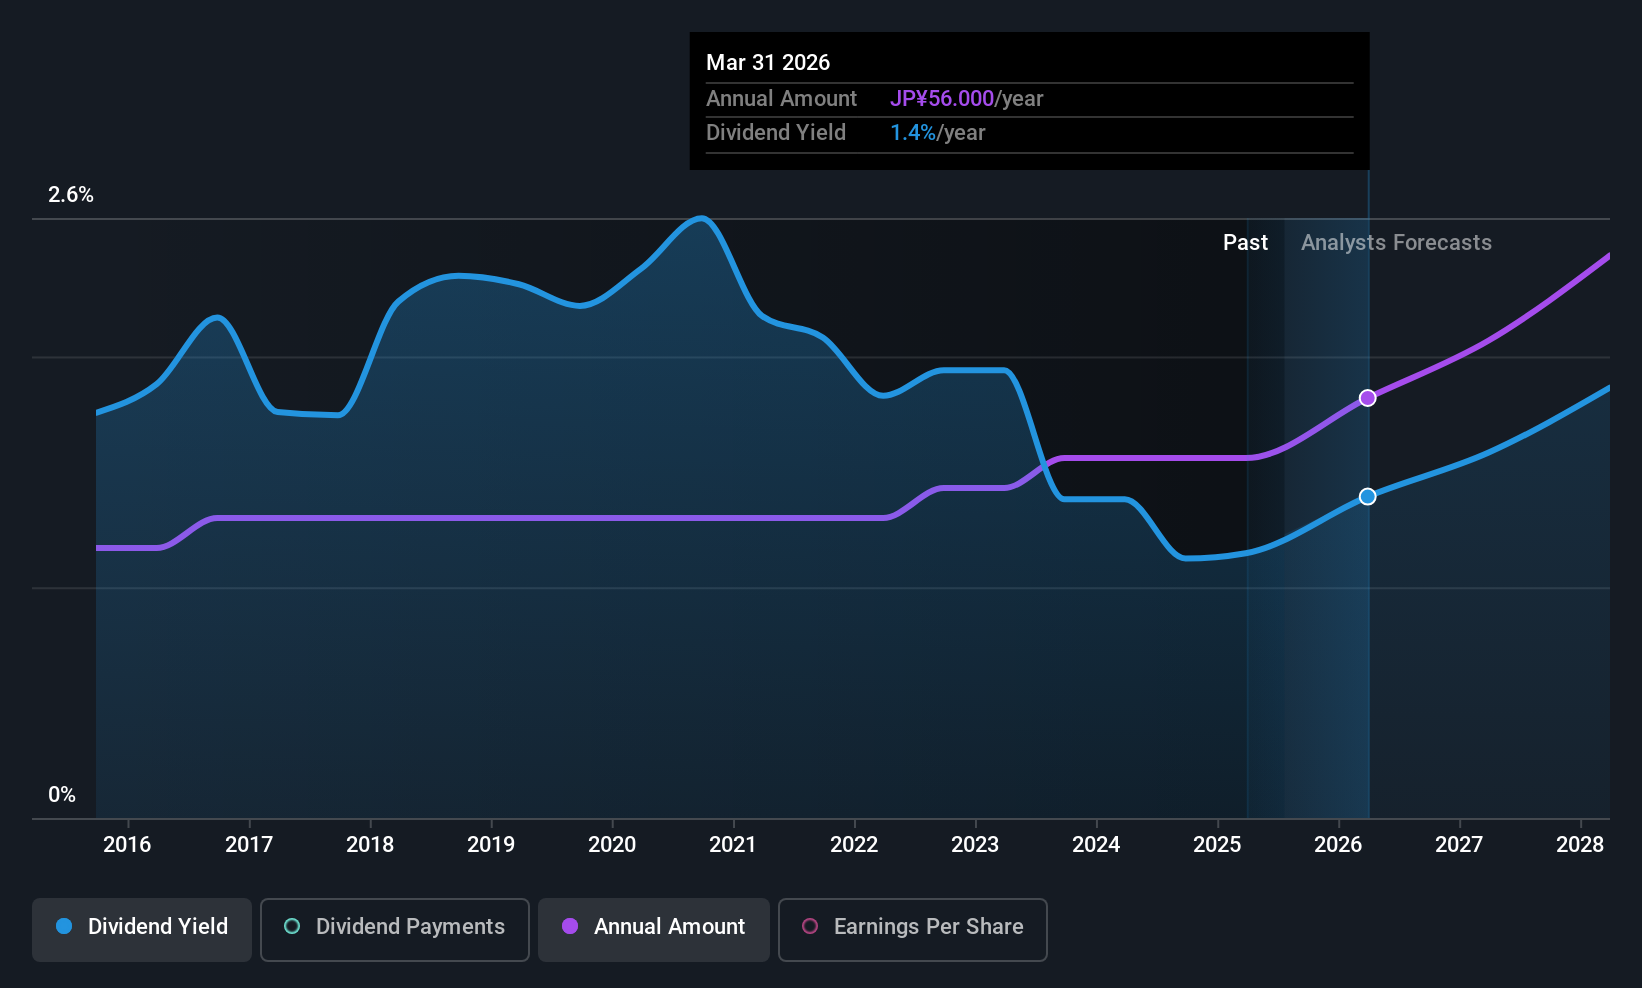Click the Analysts Forecasts label
The image size is (1642, 988).
coord(1396,243)
